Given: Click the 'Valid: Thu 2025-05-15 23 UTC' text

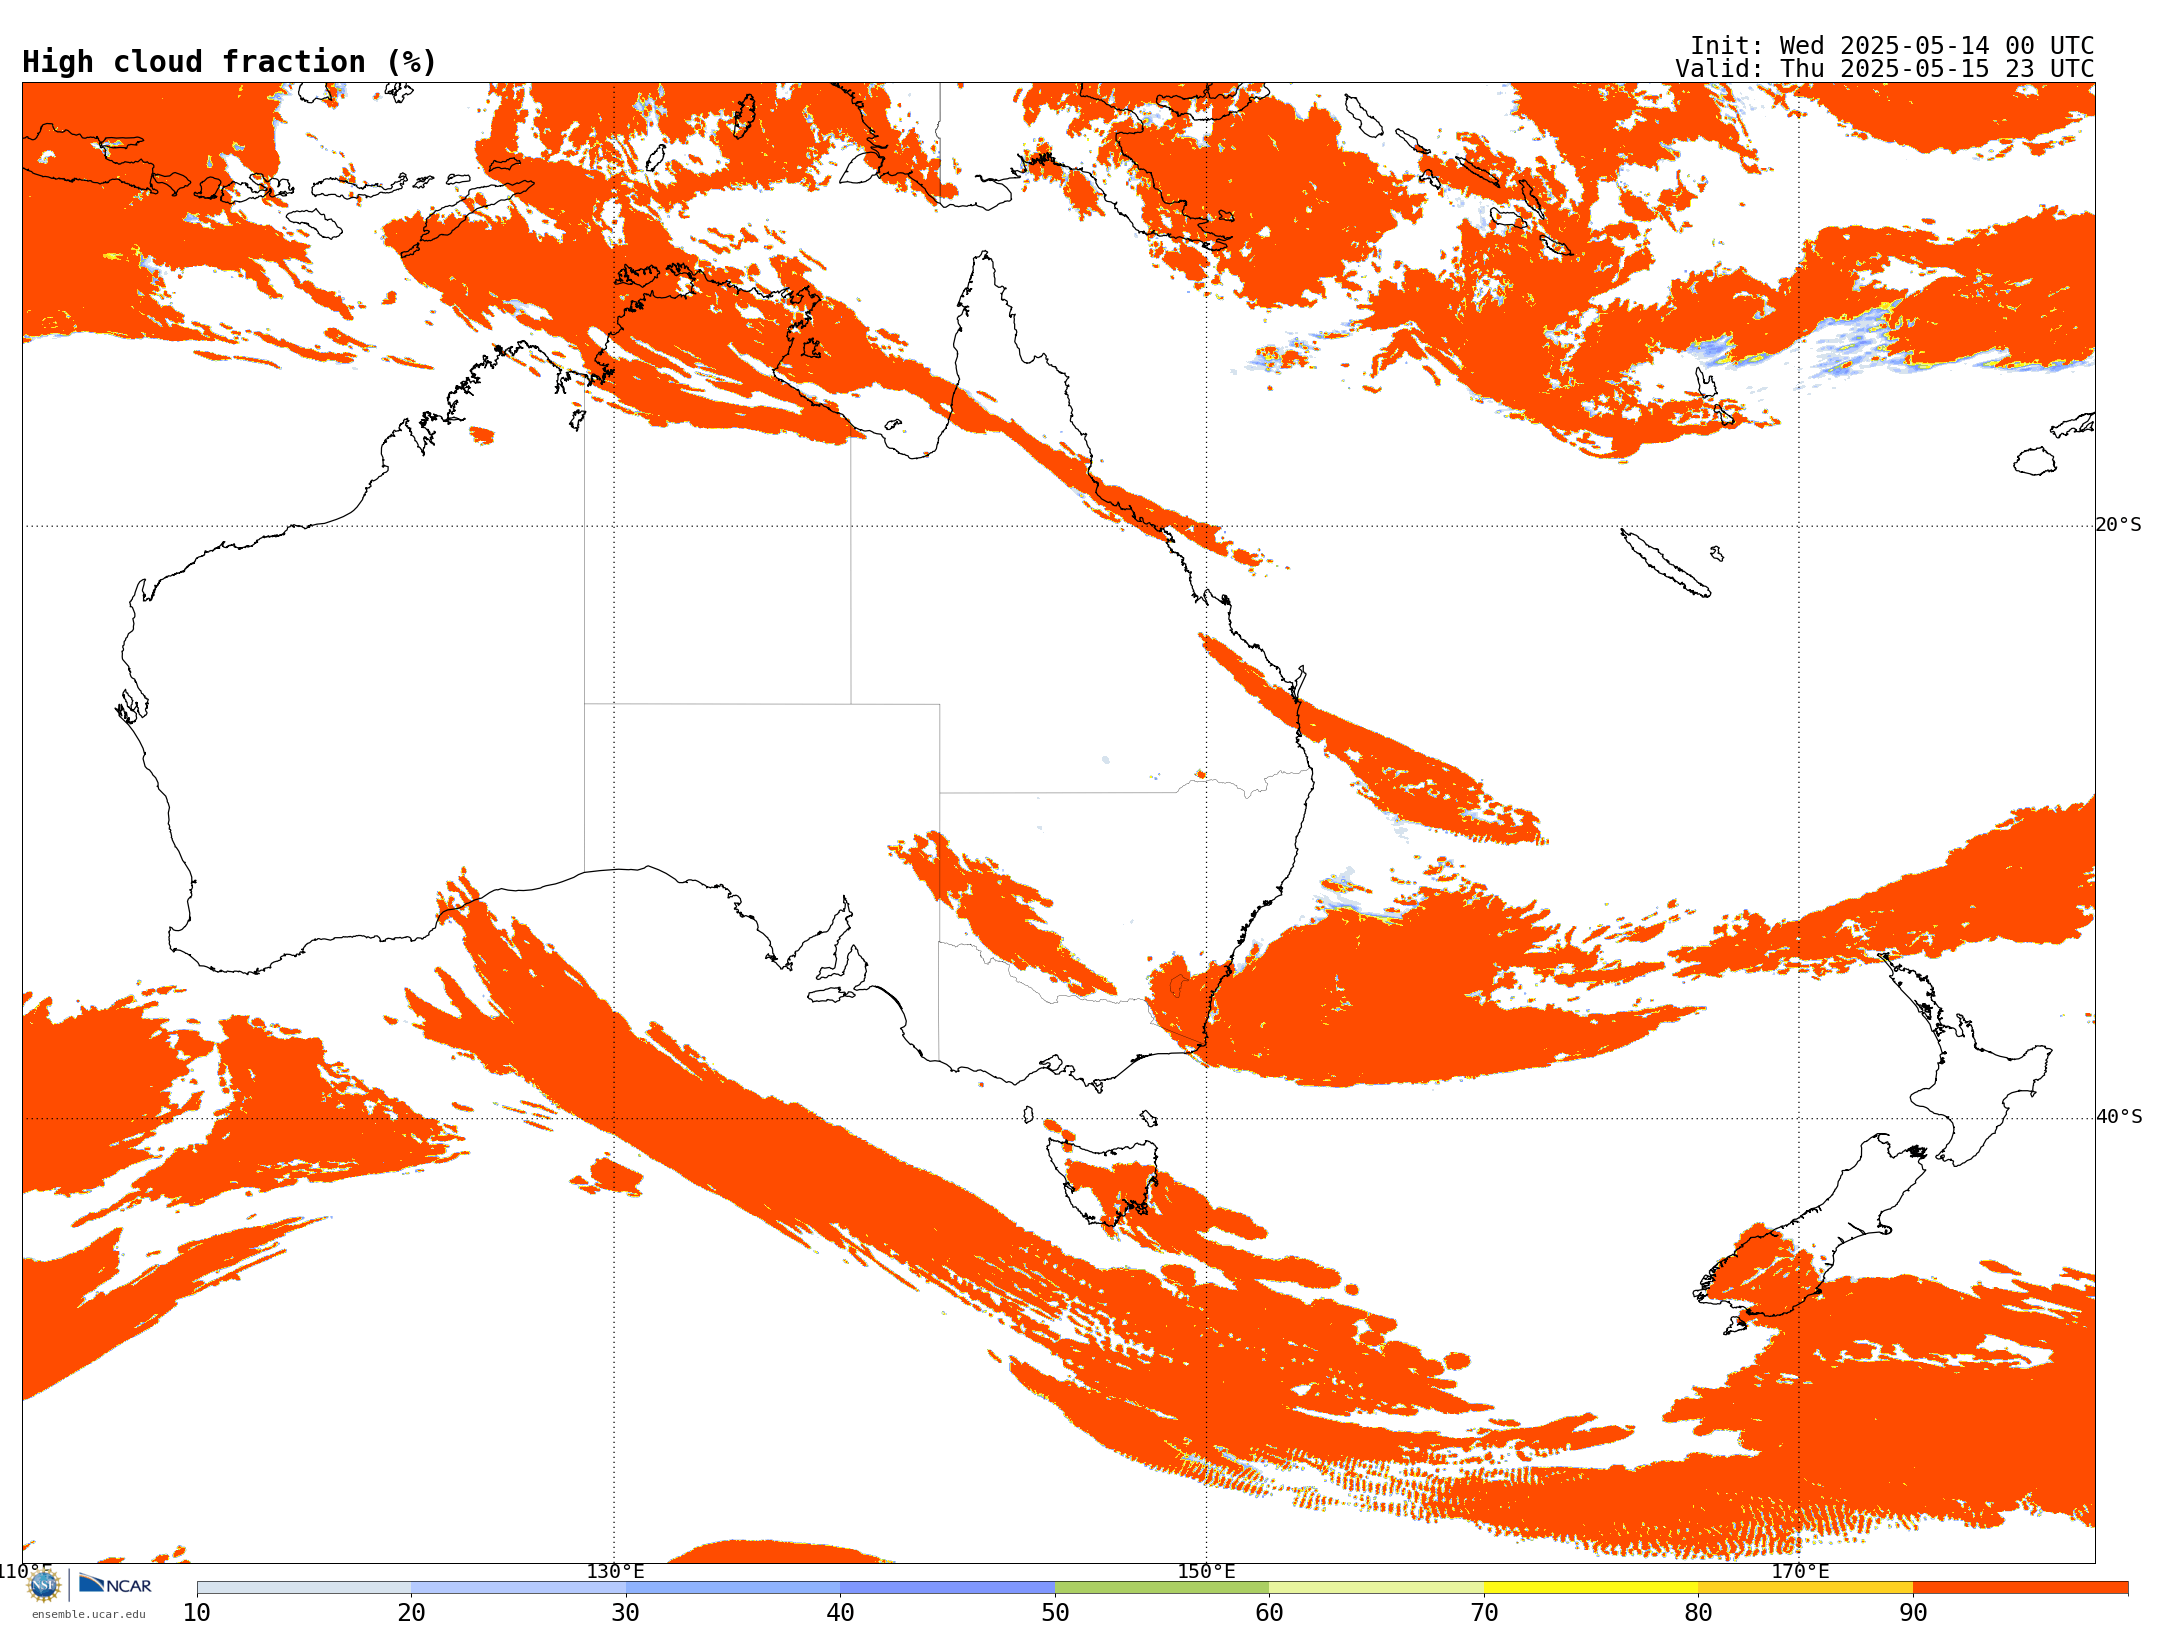Looking at the screenshot, I should [1885, 69].
